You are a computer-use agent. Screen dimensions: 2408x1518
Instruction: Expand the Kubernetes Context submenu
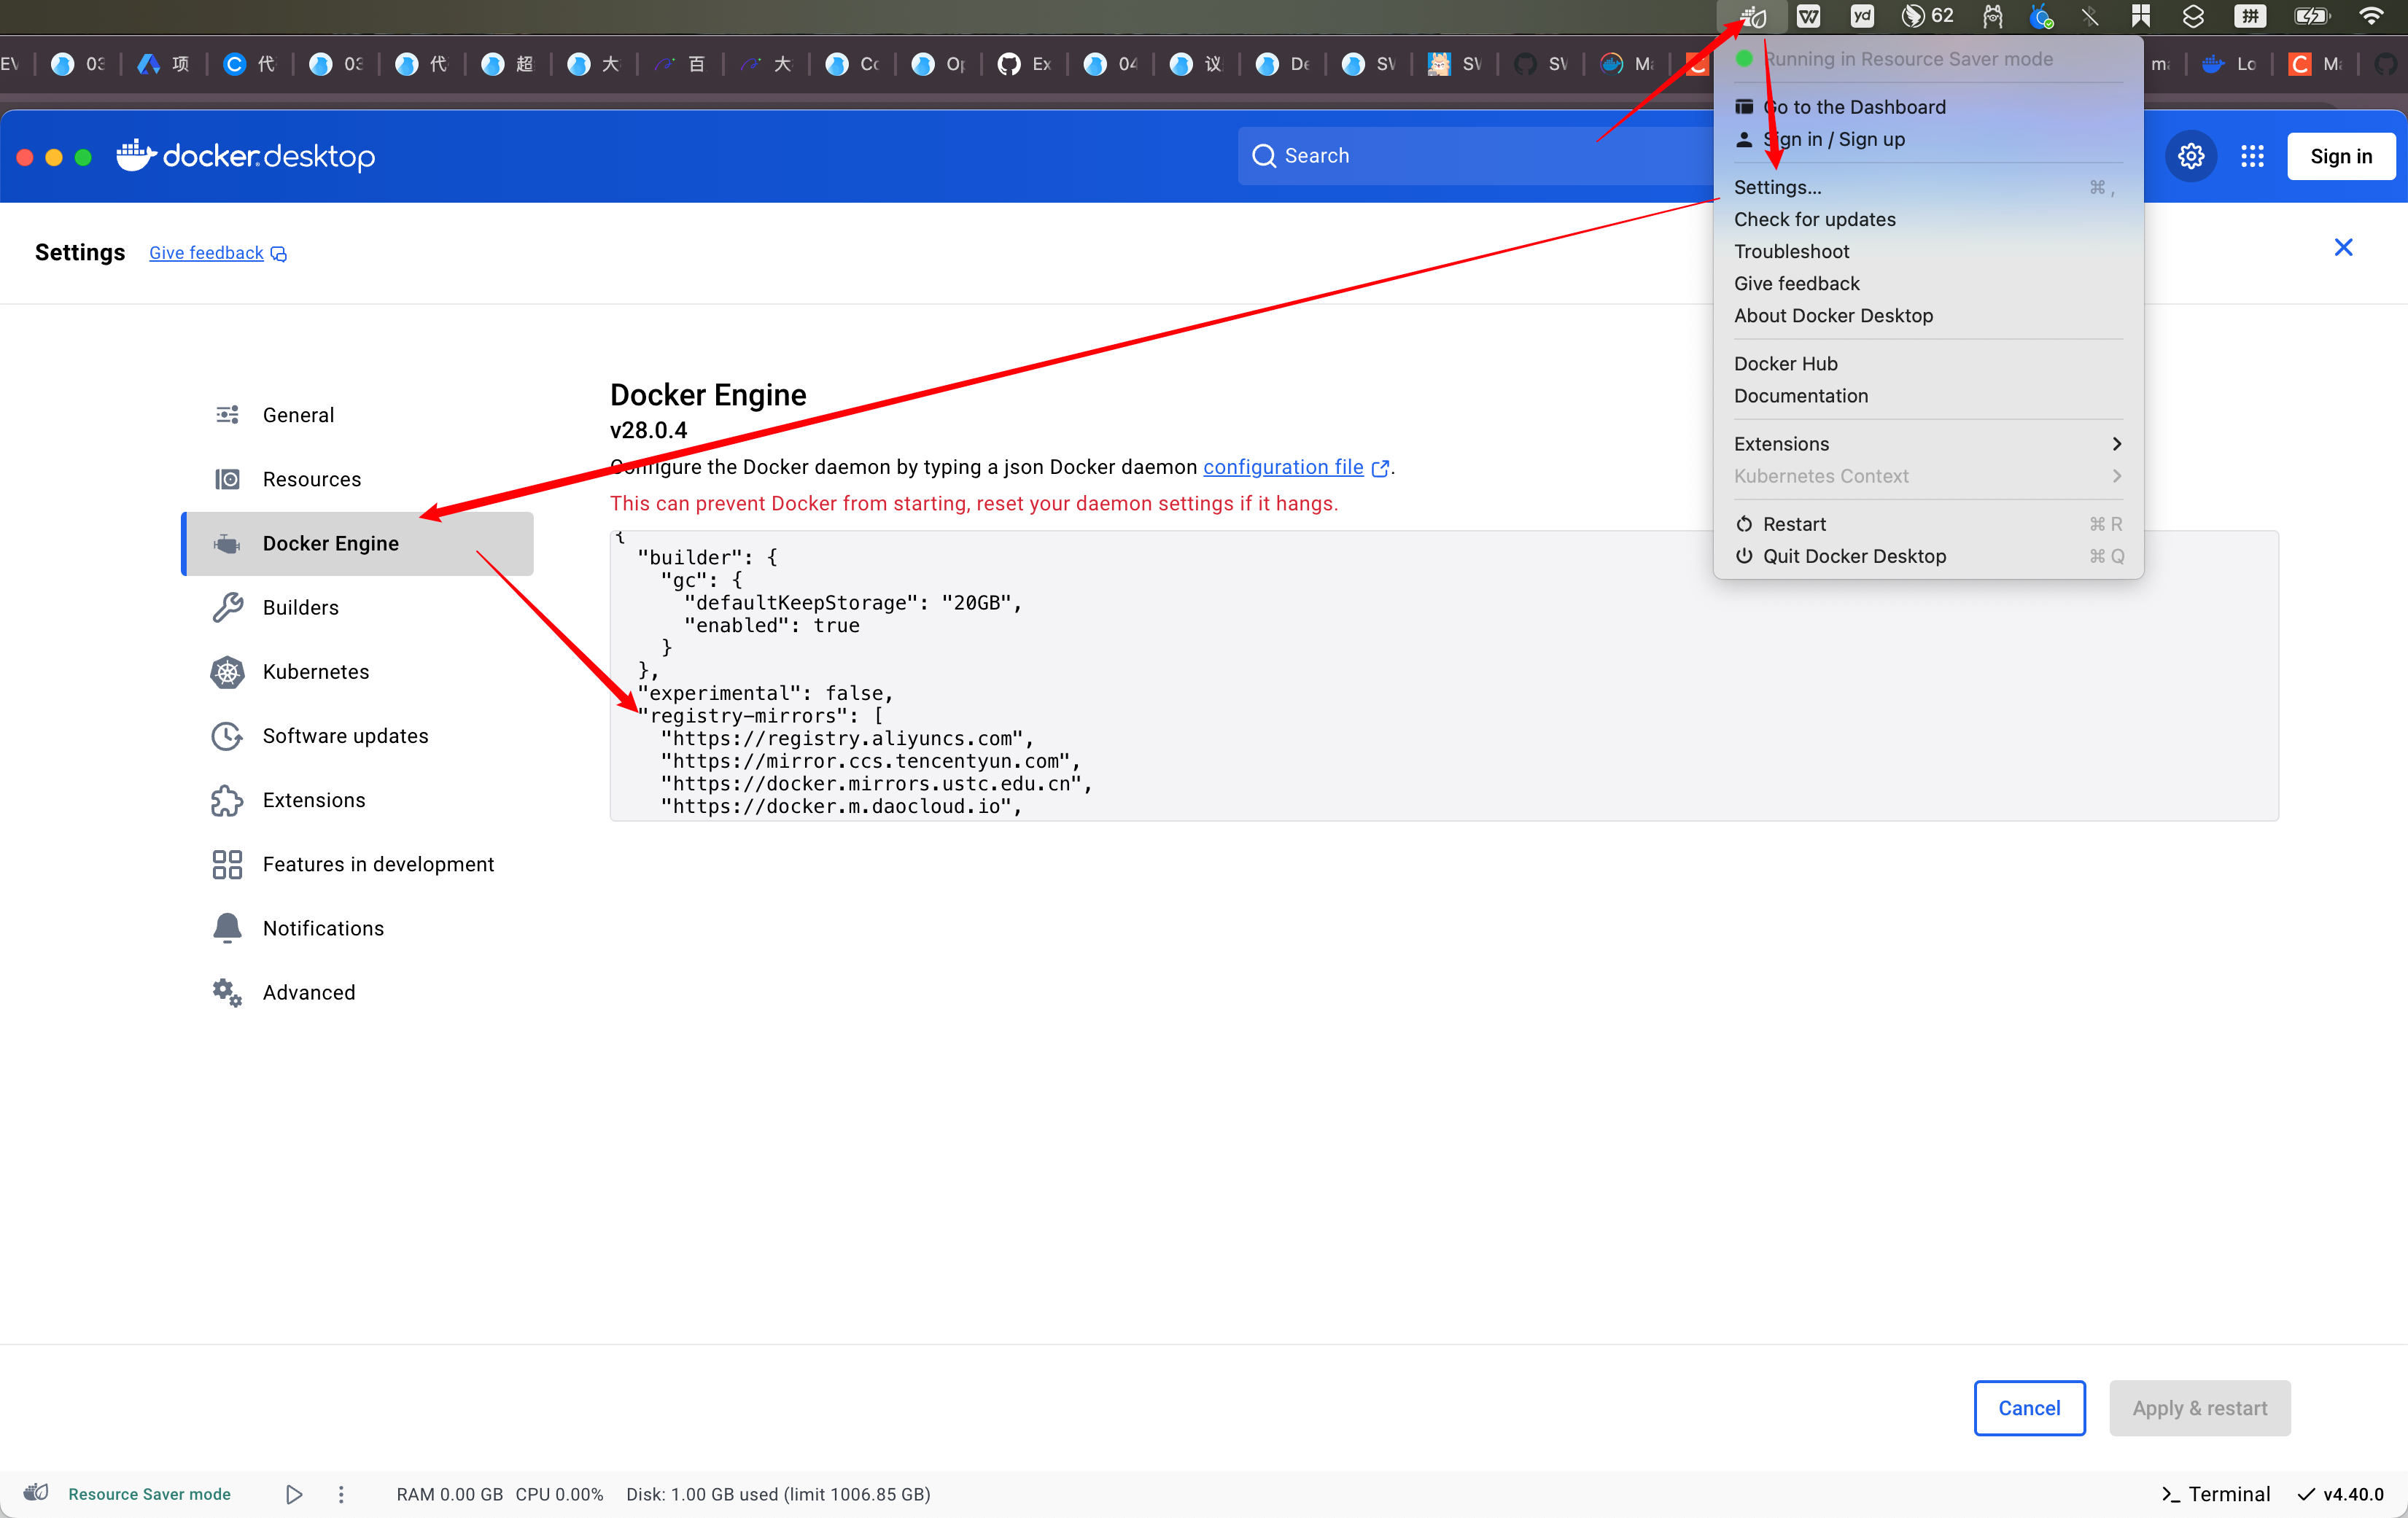click(2116, 476)
